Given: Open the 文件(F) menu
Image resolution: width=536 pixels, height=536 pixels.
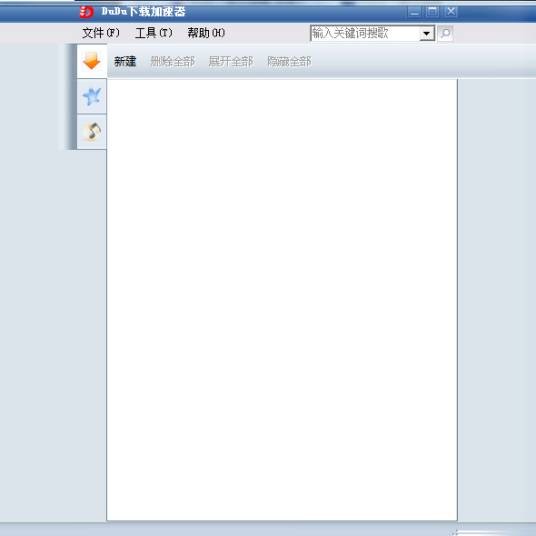Looking at the screenshot, I should pyautogui.click(x=101, y=33).
